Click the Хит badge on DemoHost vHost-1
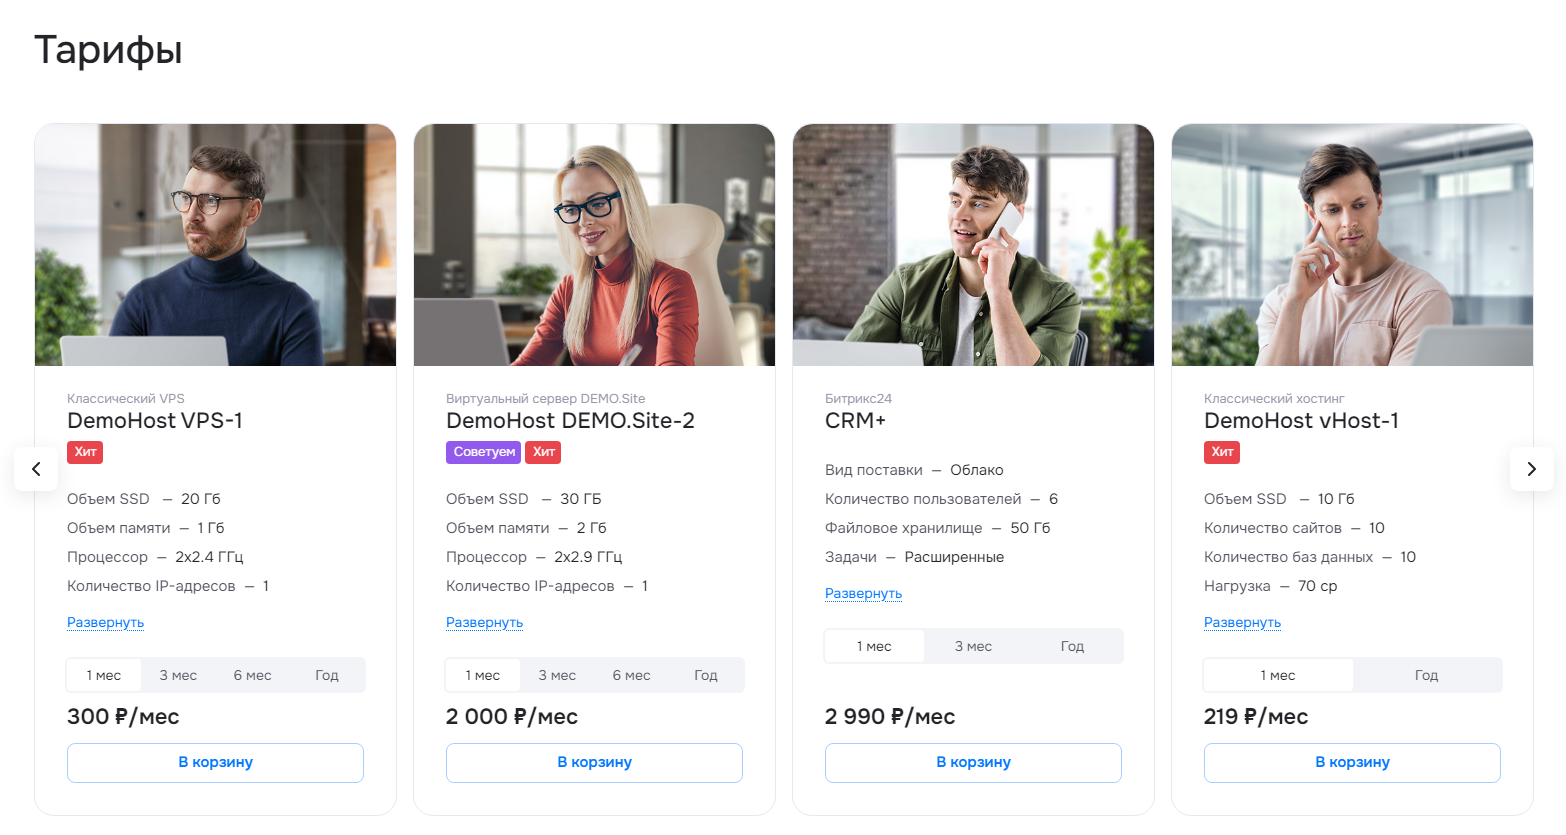Screen dimensions: 1566x835 click(x=1222, y=452)
